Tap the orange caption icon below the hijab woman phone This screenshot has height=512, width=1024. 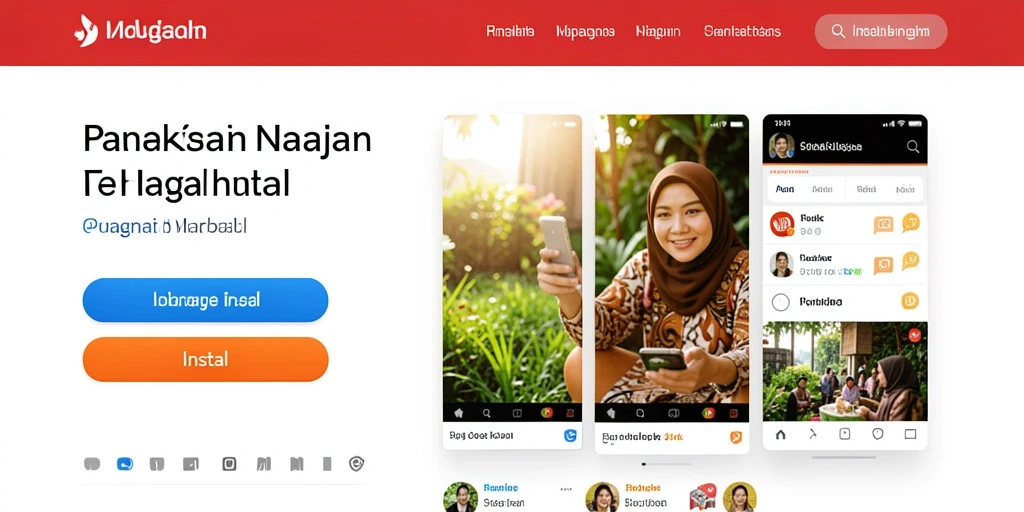(735, 437)
